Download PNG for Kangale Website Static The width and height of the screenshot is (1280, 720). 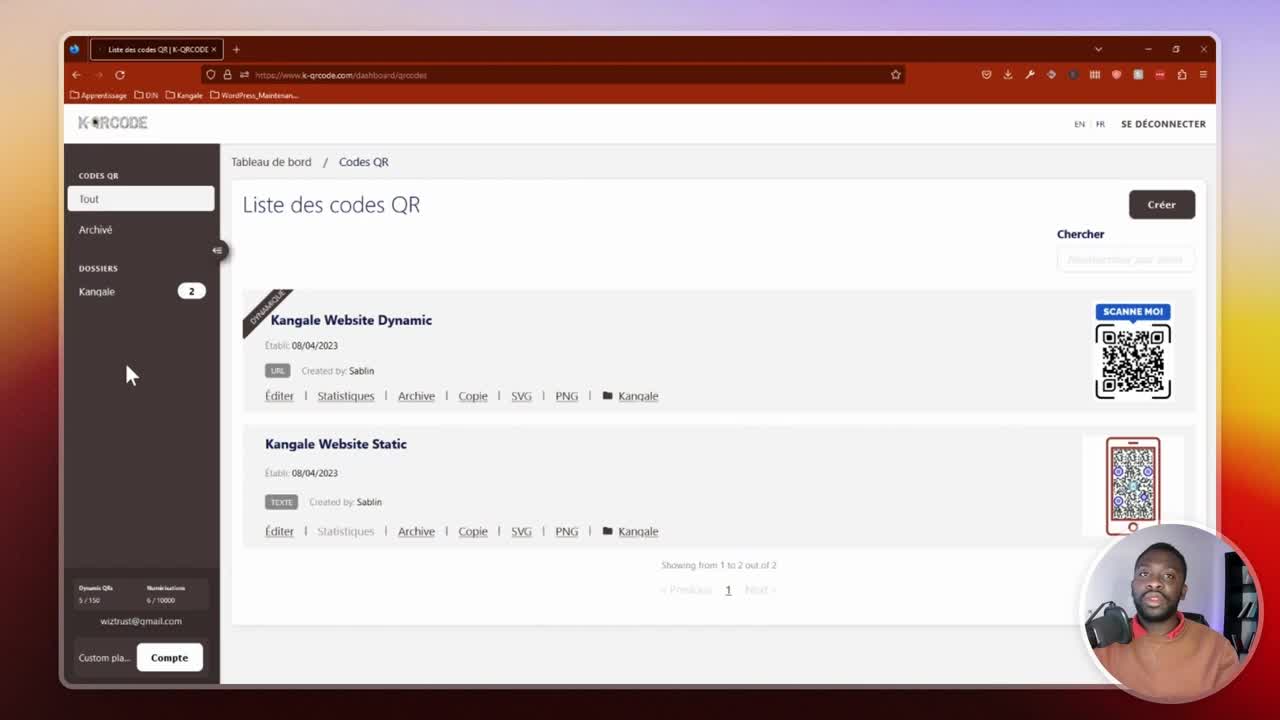point(567,531)
